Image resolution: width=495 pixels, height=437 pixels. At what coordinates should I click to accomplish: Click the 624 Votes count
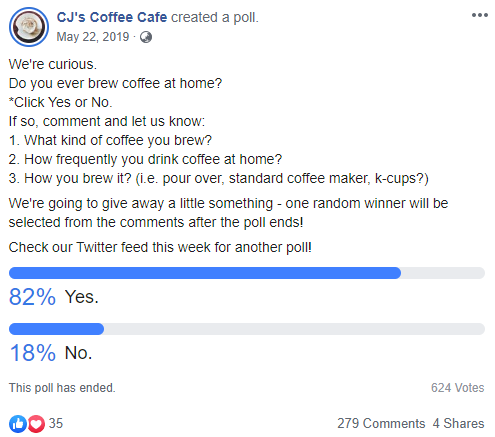(x=457, y=388)
